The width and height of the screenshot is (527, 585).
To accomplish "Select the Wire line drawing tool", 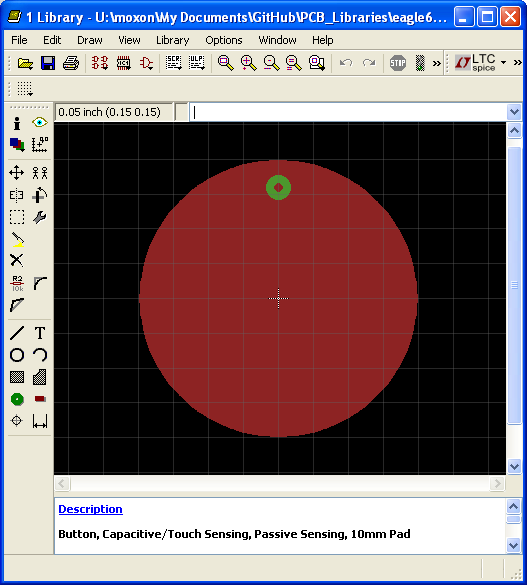I will point(17,333).
